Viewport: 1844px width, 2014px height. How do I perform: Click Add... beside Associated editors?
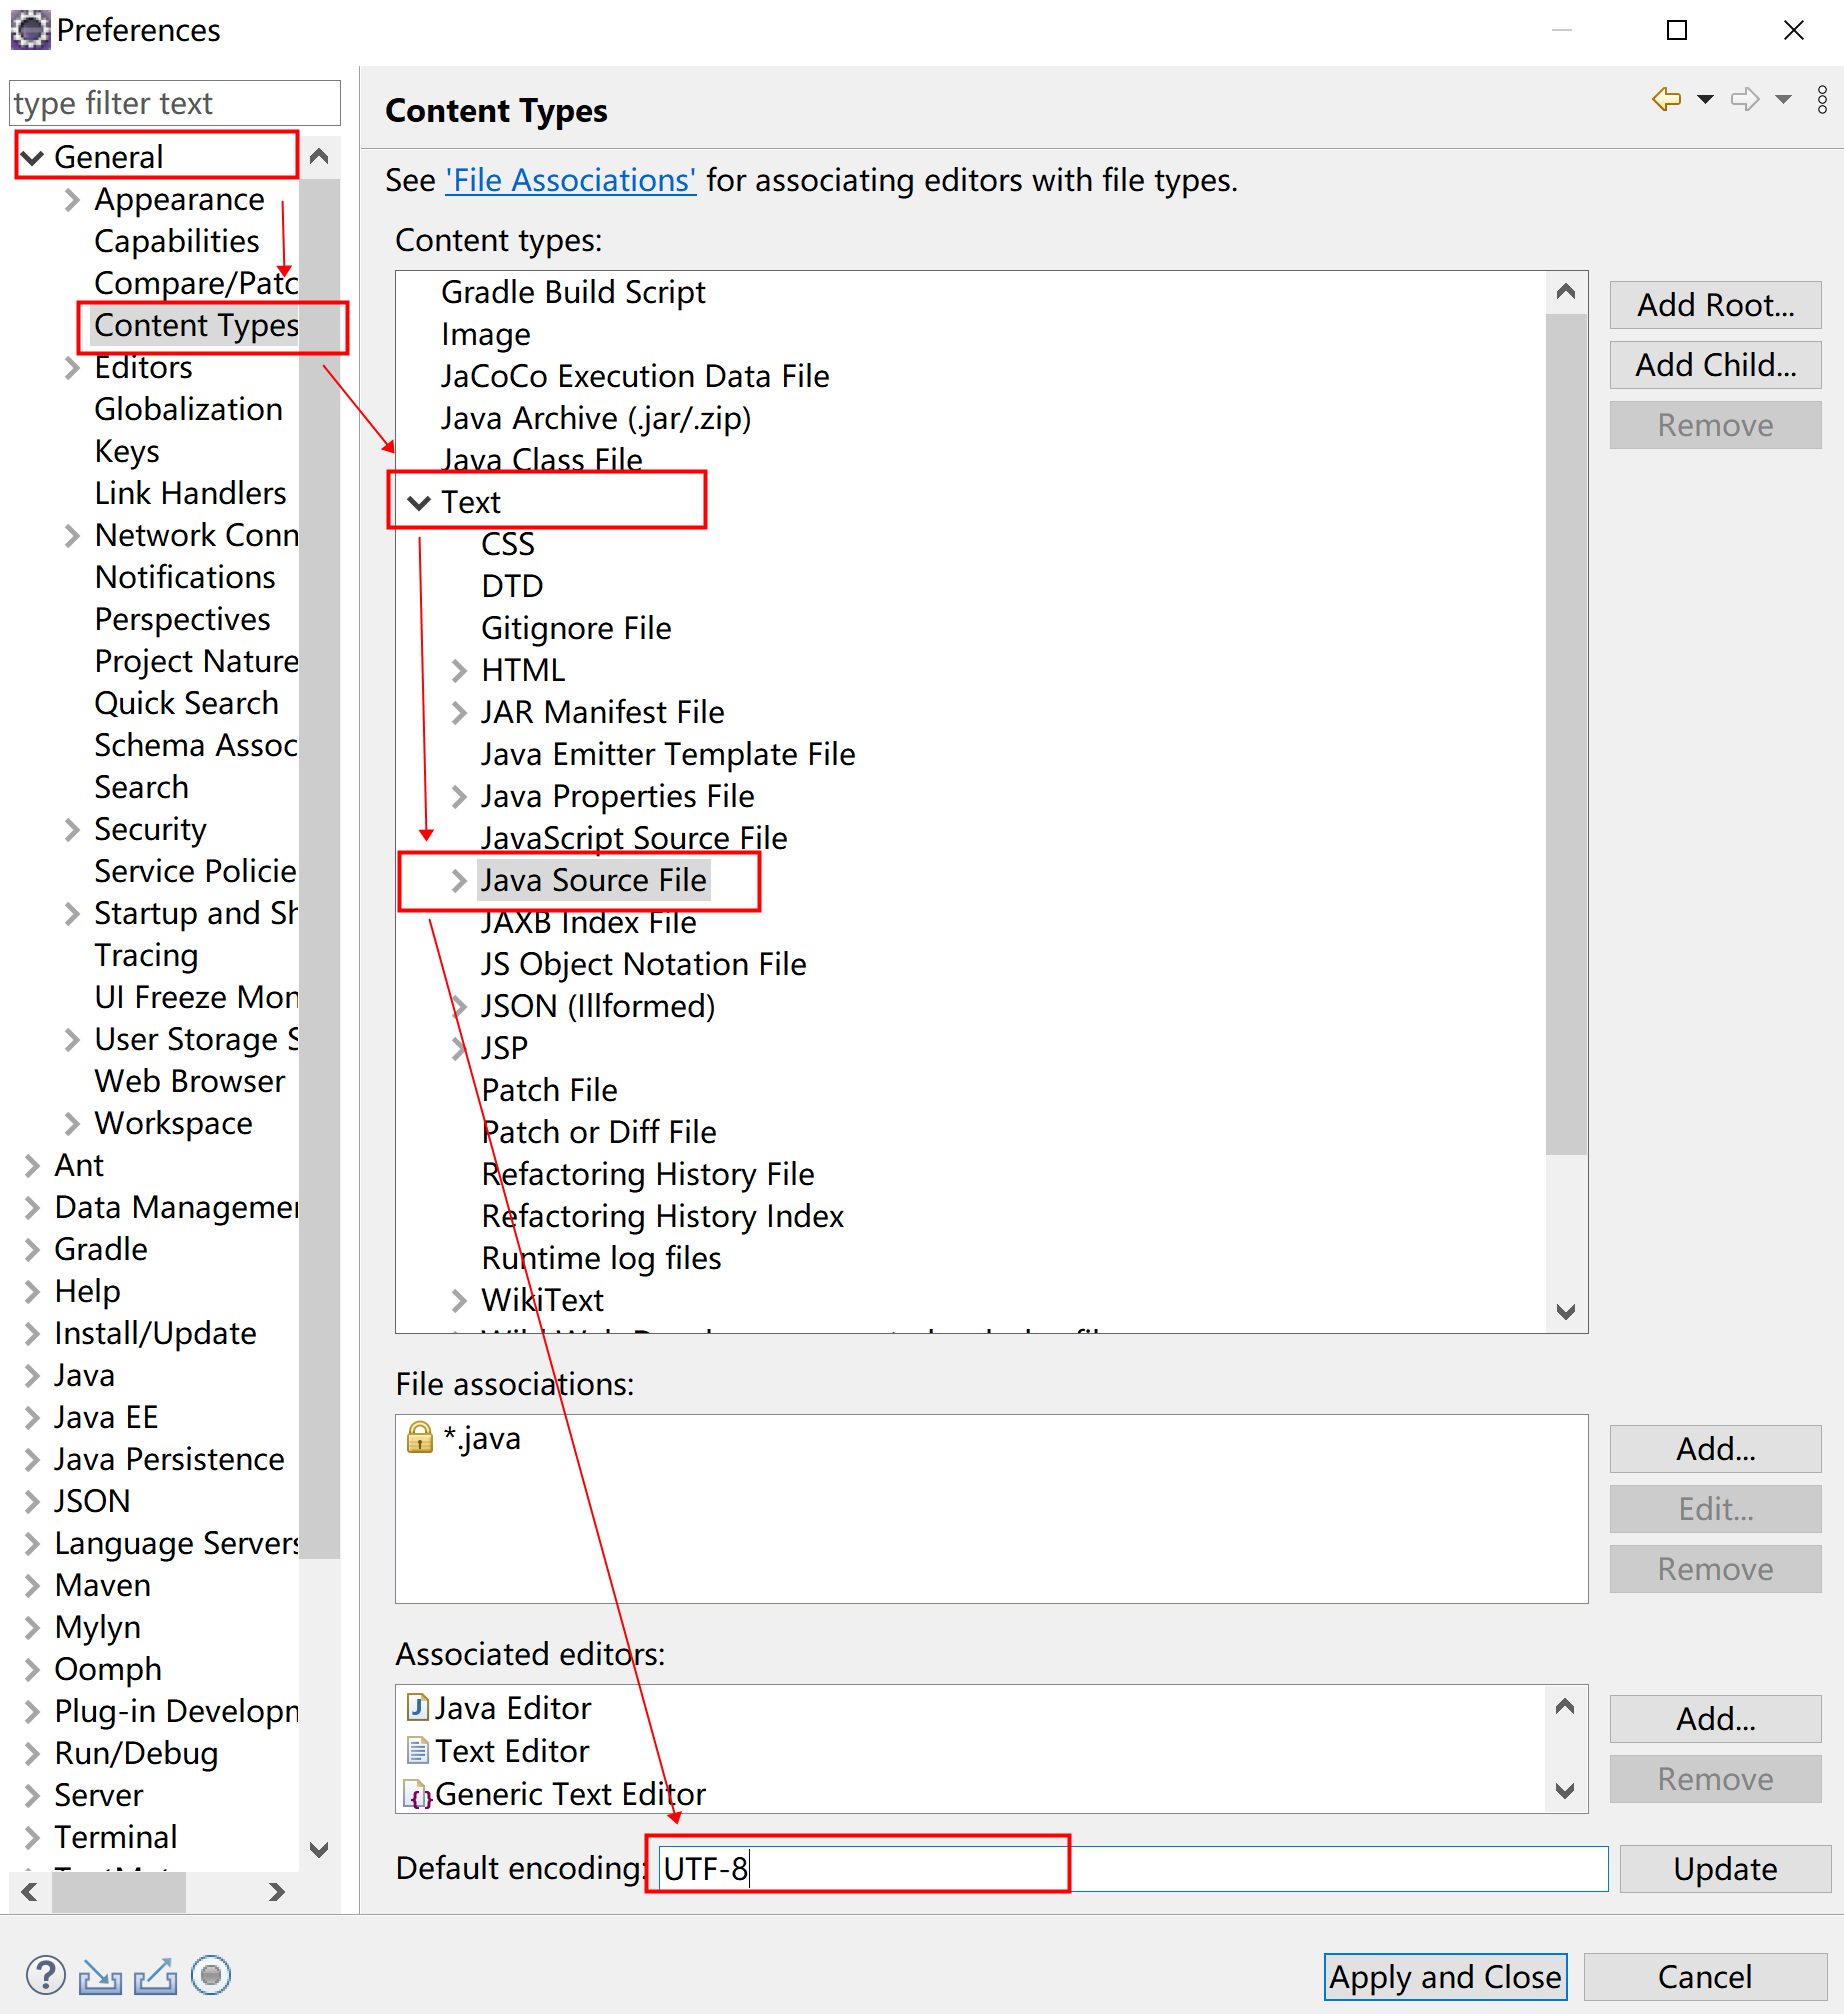coord(1715,1719)
